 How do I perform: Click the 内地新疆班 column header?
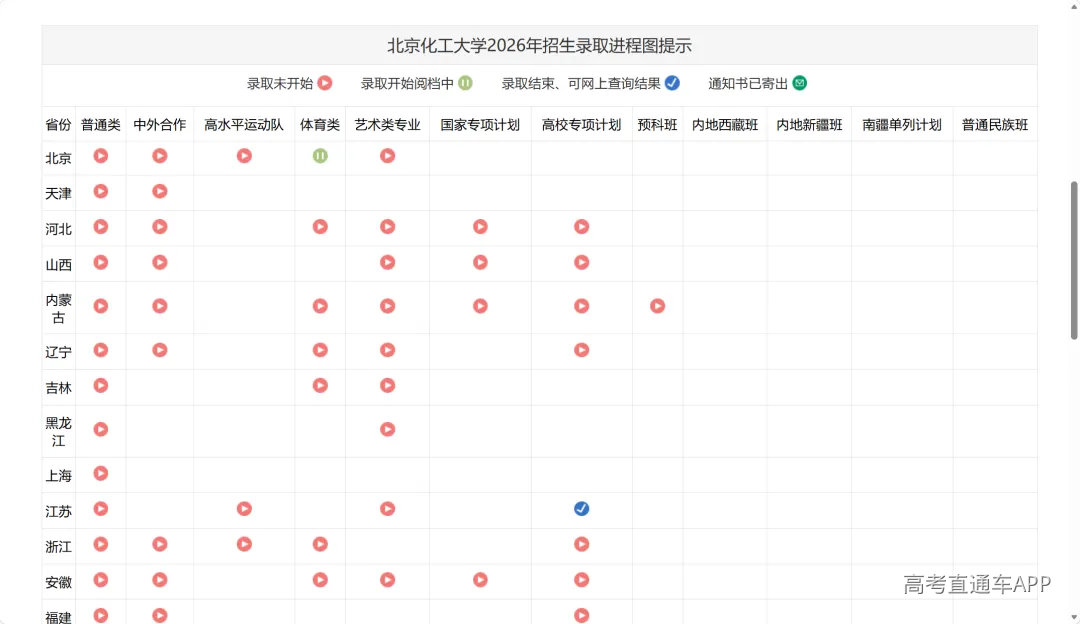point(809,125)
